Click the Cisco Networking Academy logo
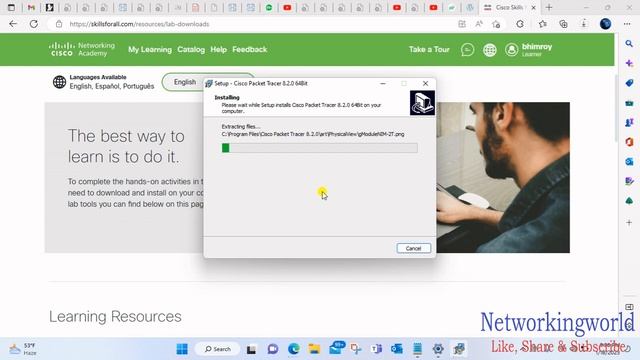640x360 pixels. pos(82,49)
